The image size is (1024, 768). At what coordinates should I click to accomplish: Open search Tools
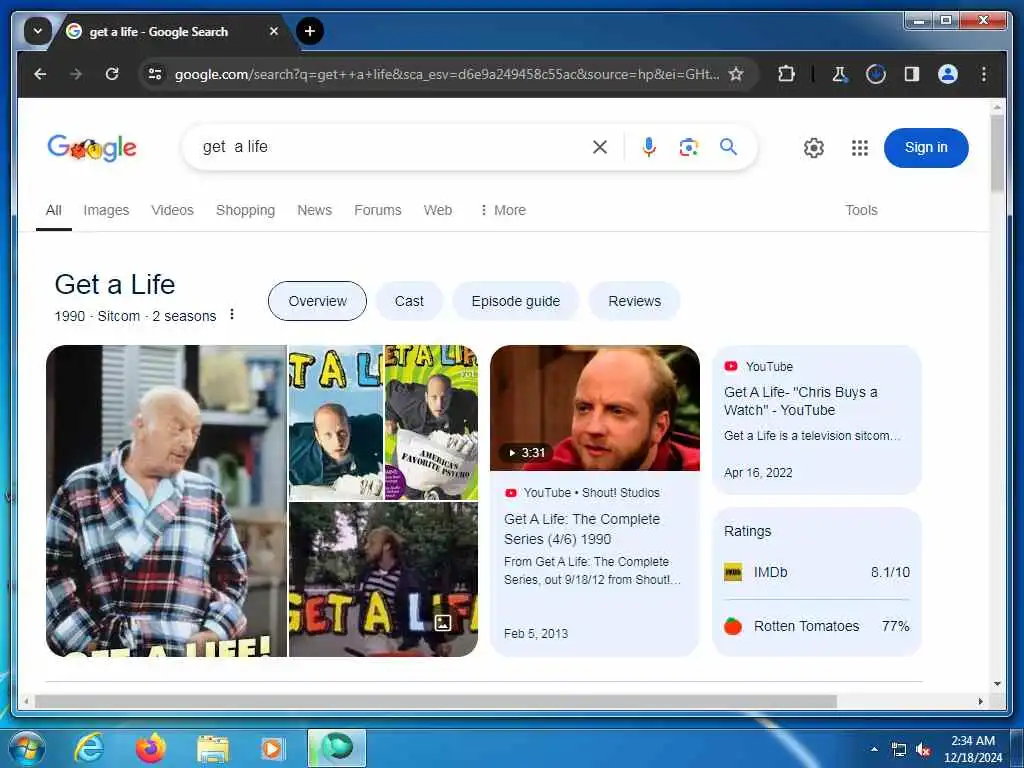point(861,210)
